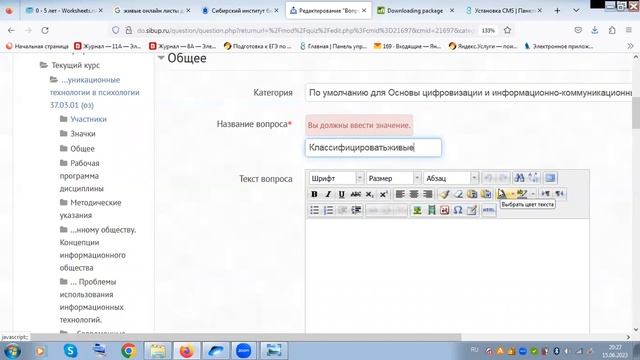Click the find binoculars icon

point(519,178)
